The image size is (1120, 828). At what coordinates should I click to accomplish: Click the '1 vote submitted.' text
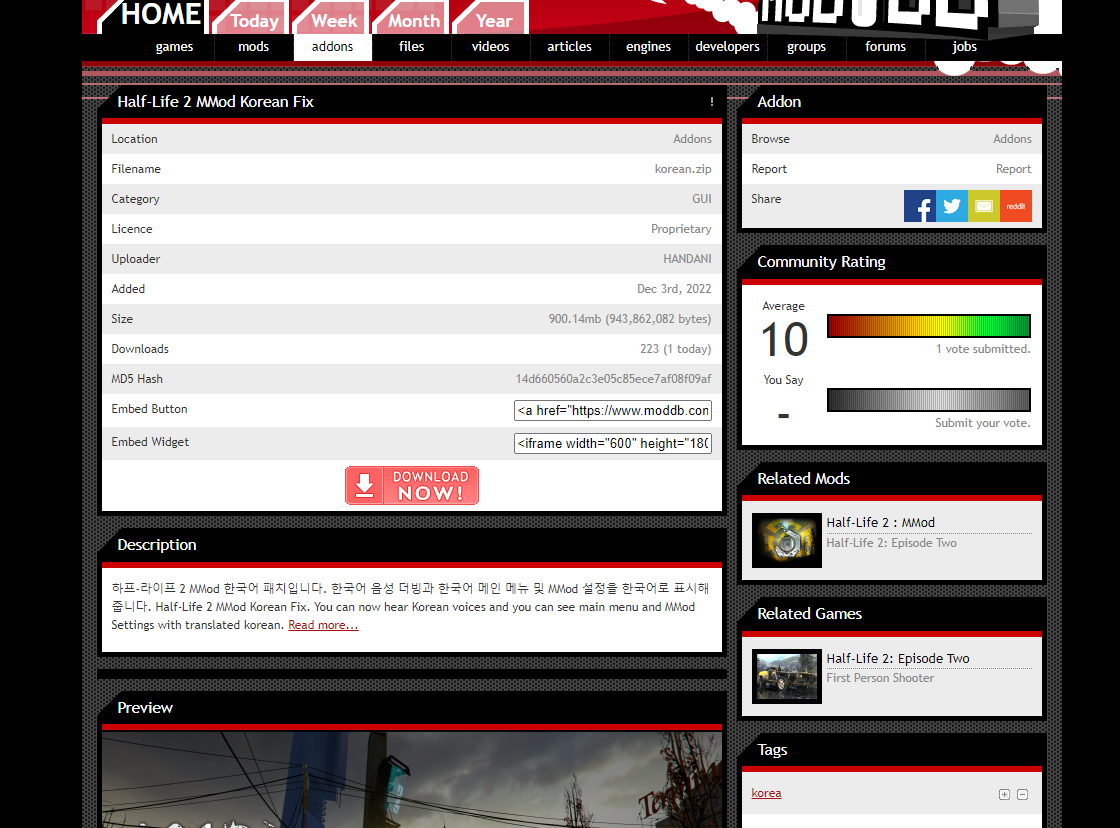click(983, 349)
